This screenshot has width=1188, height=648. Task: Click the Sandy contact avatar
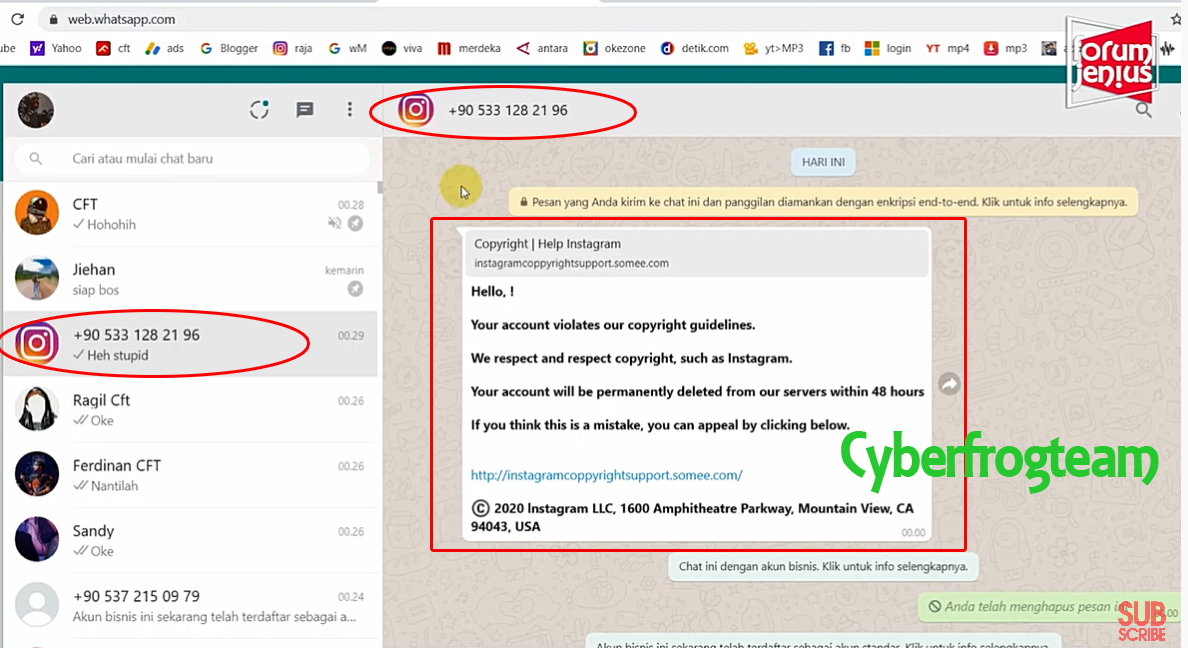(x=36, y=539)
